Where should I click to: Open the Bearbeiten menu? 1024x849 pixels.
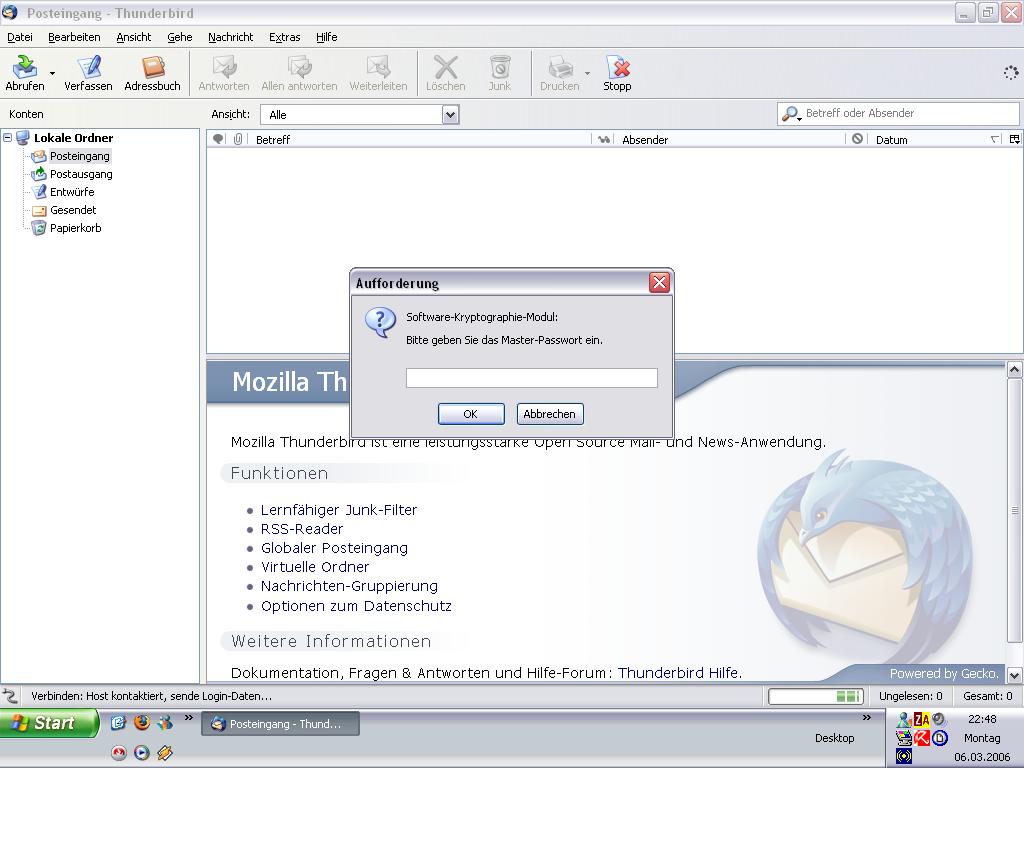coord(74,37)
